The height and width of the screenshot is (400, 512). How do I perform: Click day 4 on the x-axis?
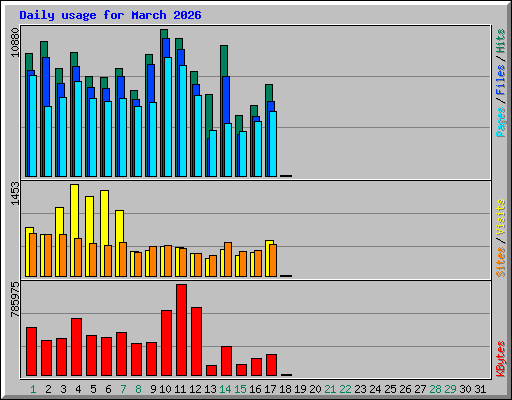(78, 389)
